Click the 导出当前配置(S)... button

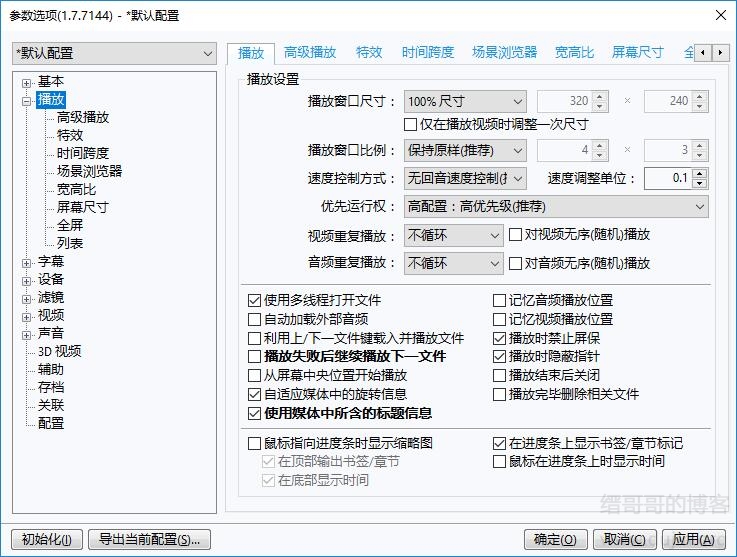click(x=149, y=539)
